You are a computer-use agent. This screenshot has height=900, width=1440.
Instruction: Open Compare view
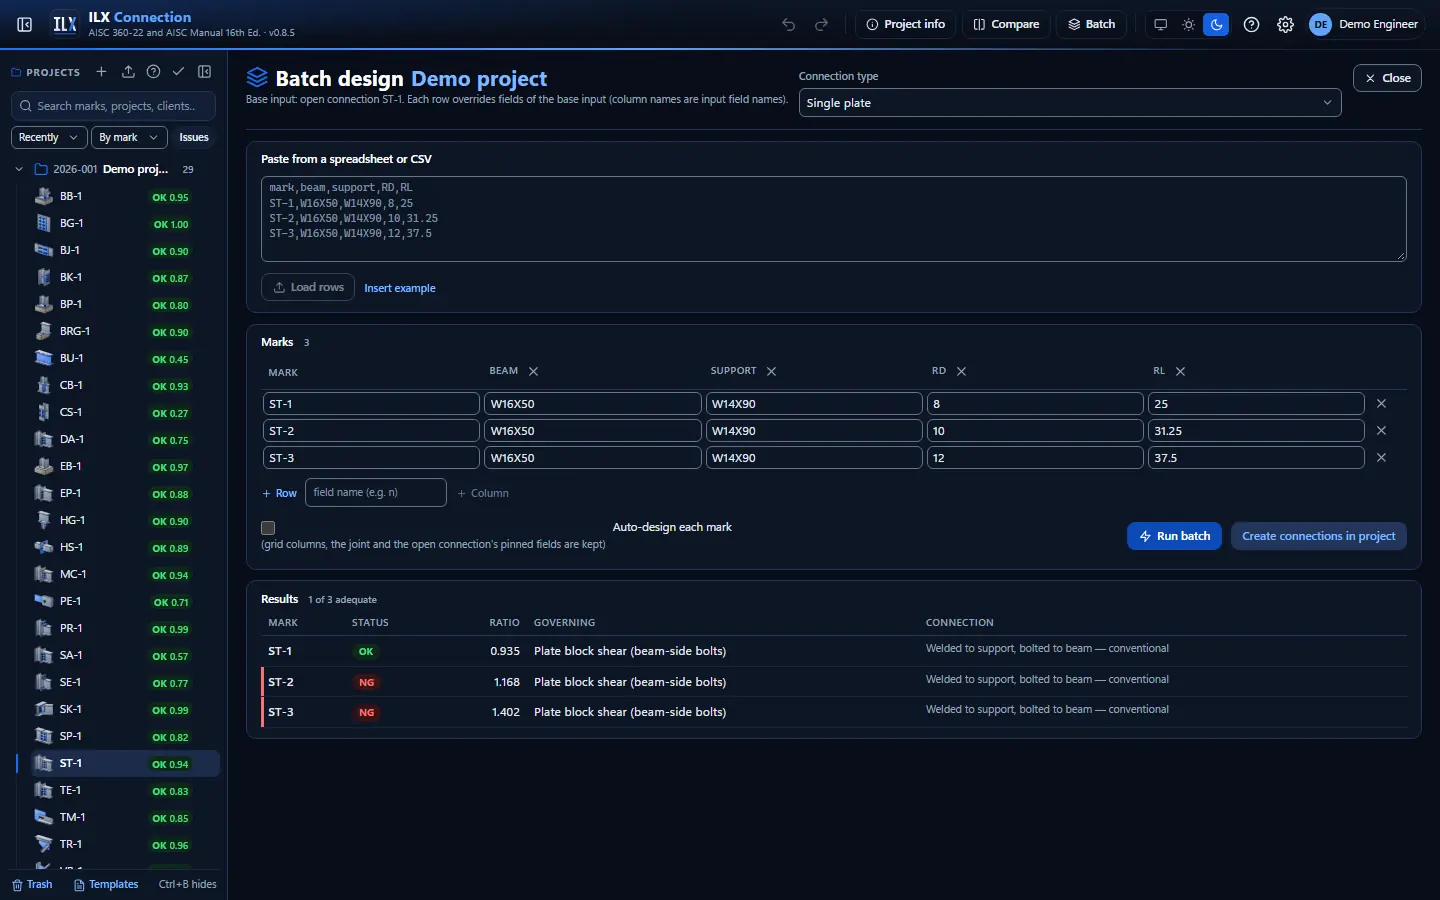(x=1006, y=24)
